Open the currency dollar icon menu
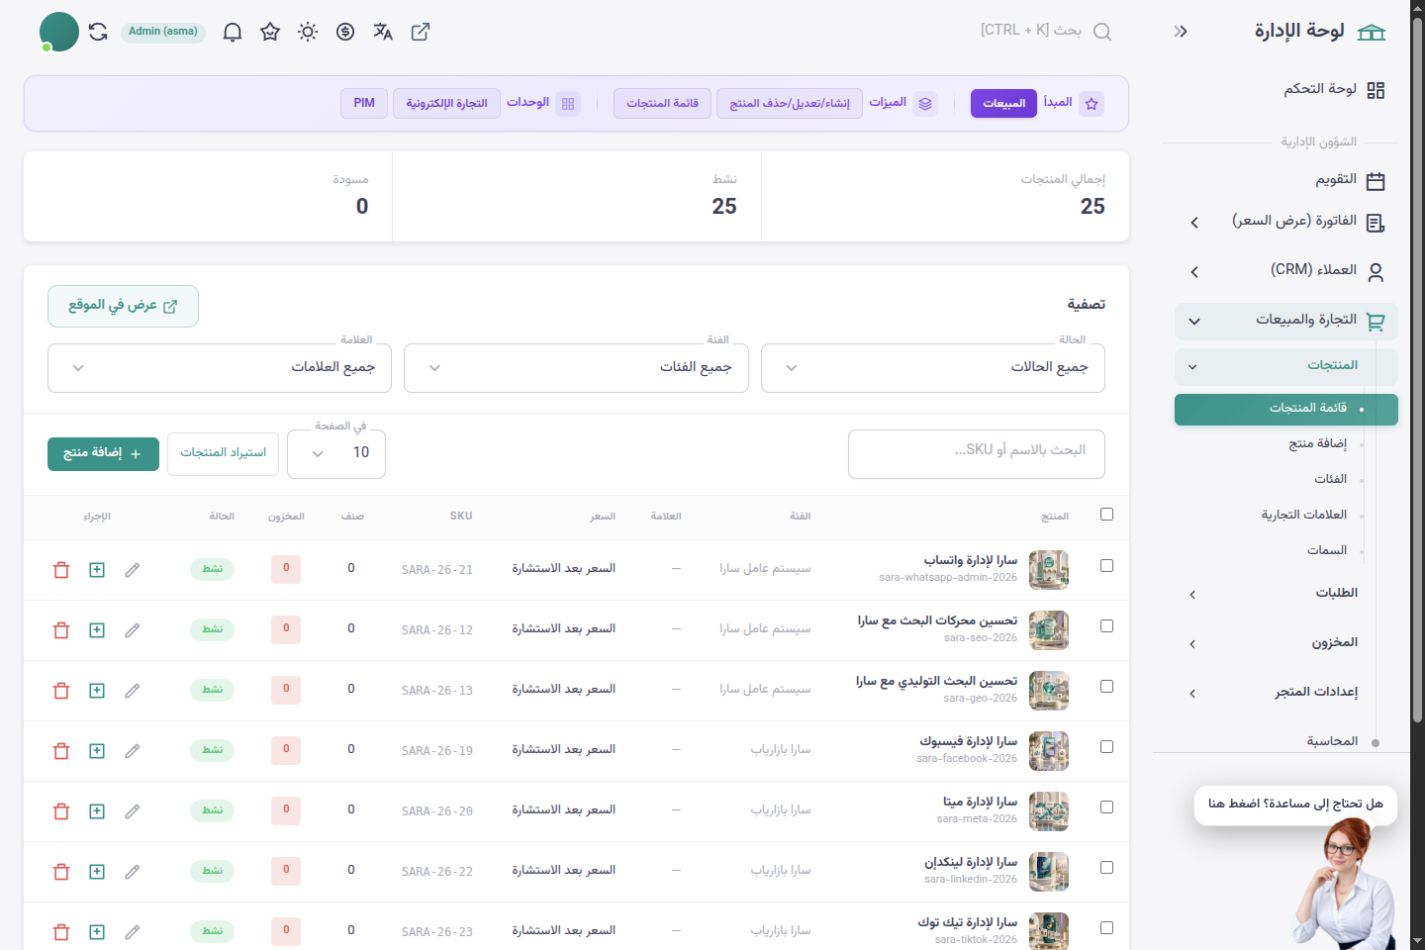1425x950 pixels. (345, 32)
